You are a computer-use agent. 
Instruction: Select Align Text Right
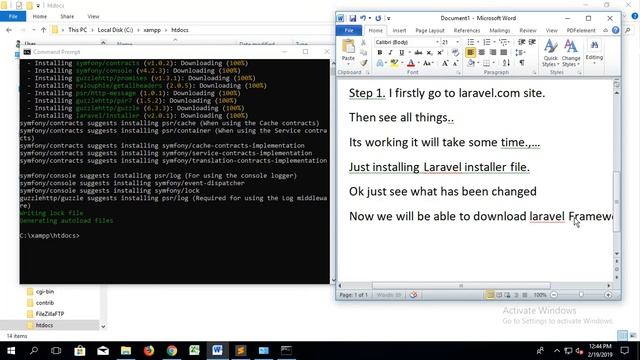point(493,52)
